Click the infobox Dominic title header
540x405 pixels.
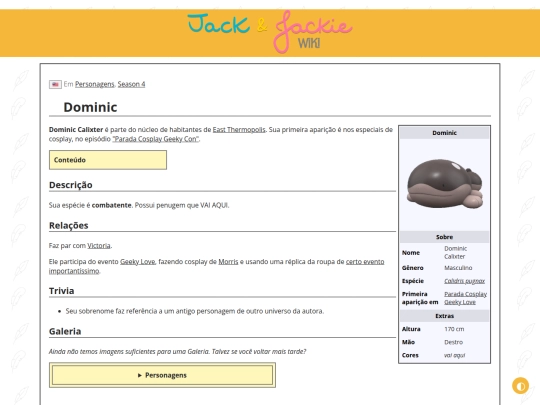tap(444, 133)
